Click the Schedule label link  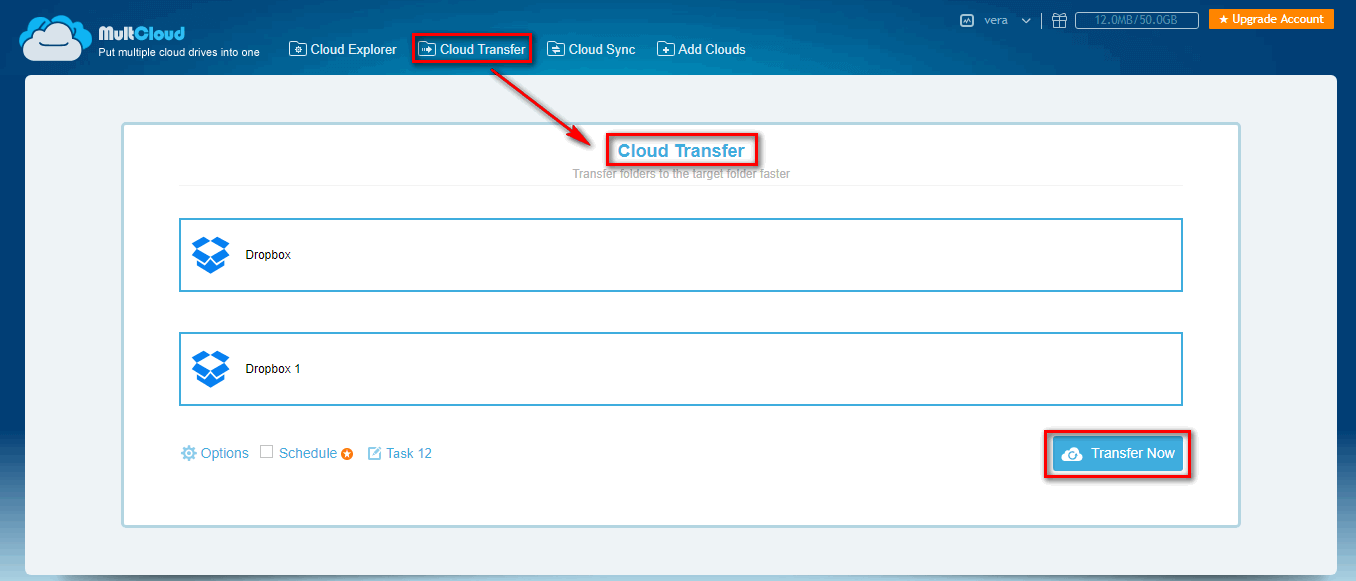[x=308, y=453]
